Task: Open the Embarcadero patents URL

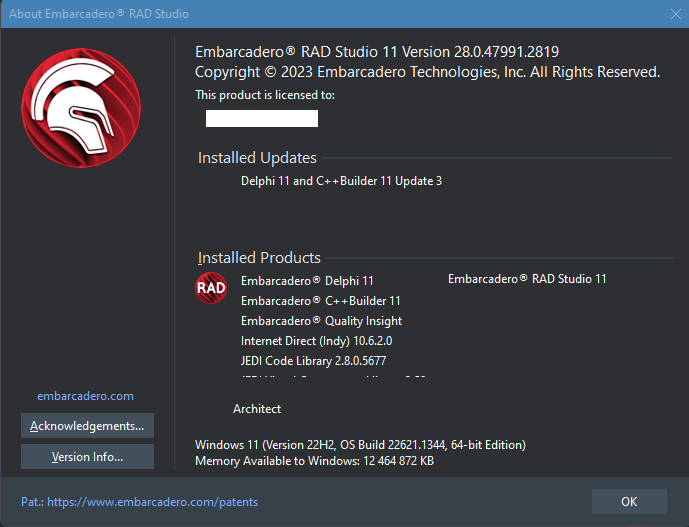Action: (152, 502)
